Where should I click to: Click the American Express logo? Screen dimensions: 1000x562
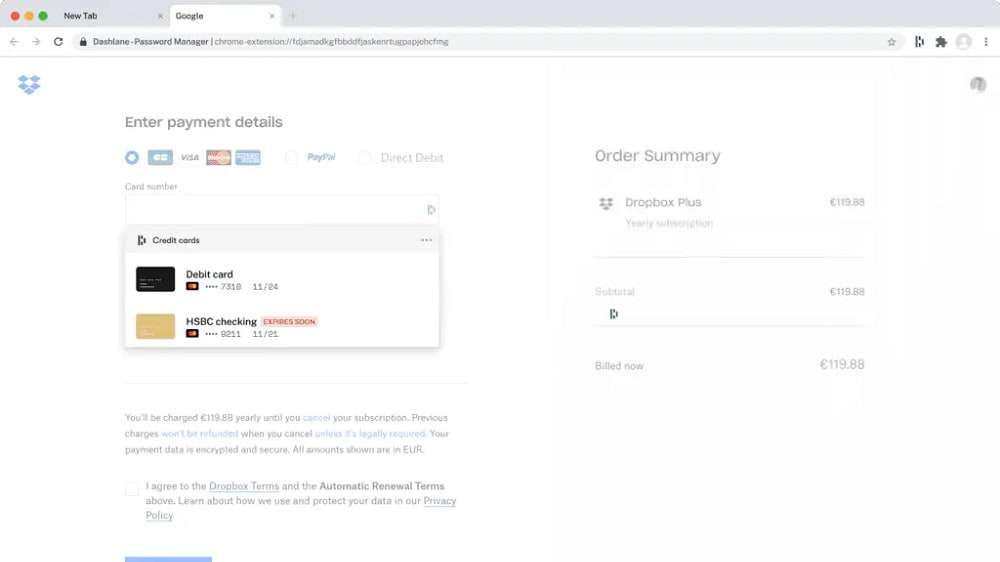[247, 158]
